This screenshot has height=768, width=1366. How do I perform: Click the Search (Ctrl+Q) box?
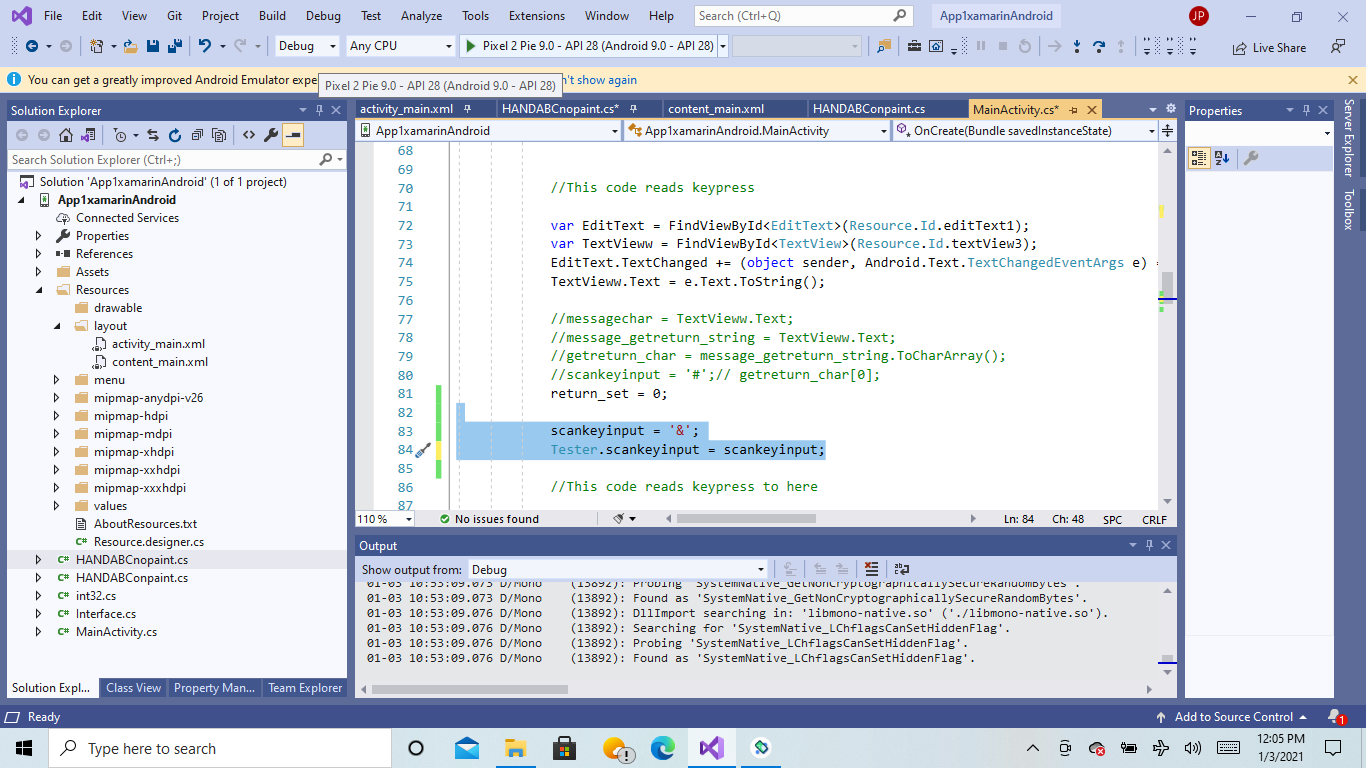[804, 15]
